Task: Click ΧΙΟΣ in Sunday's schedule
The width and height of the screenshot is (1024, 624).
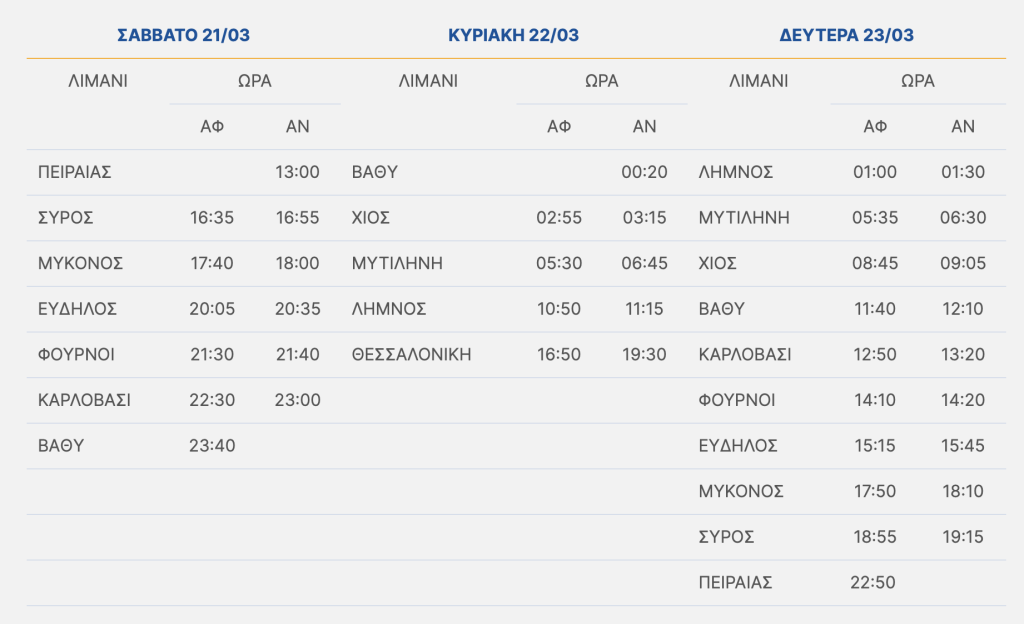Action: (370, 217)
